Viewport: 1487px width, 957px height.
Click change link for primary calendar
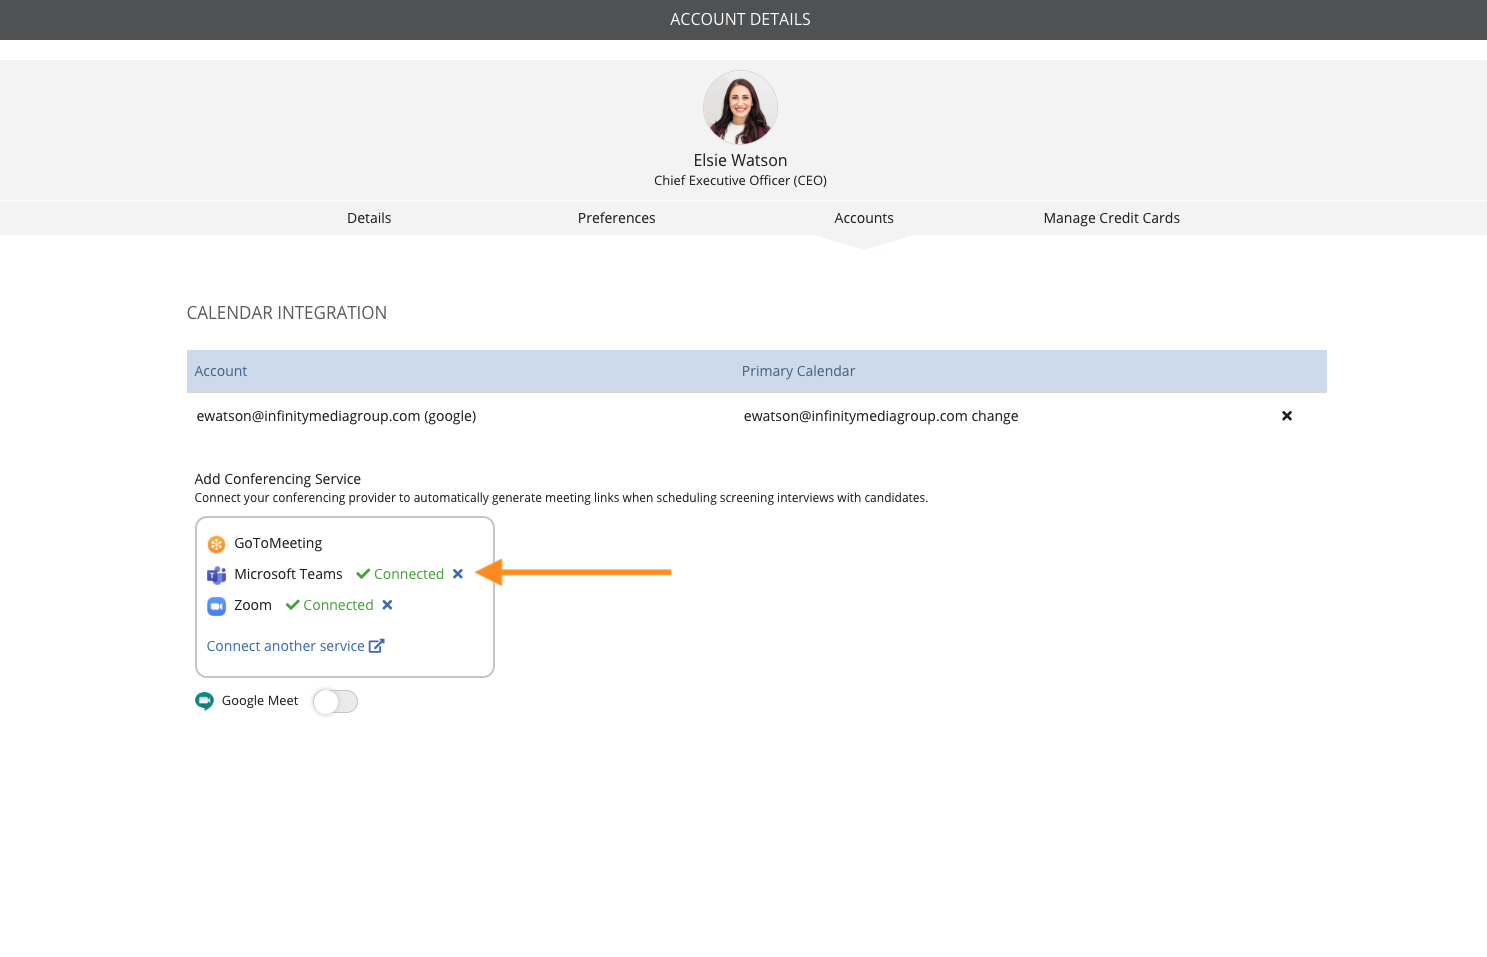(x=995, y=416)
